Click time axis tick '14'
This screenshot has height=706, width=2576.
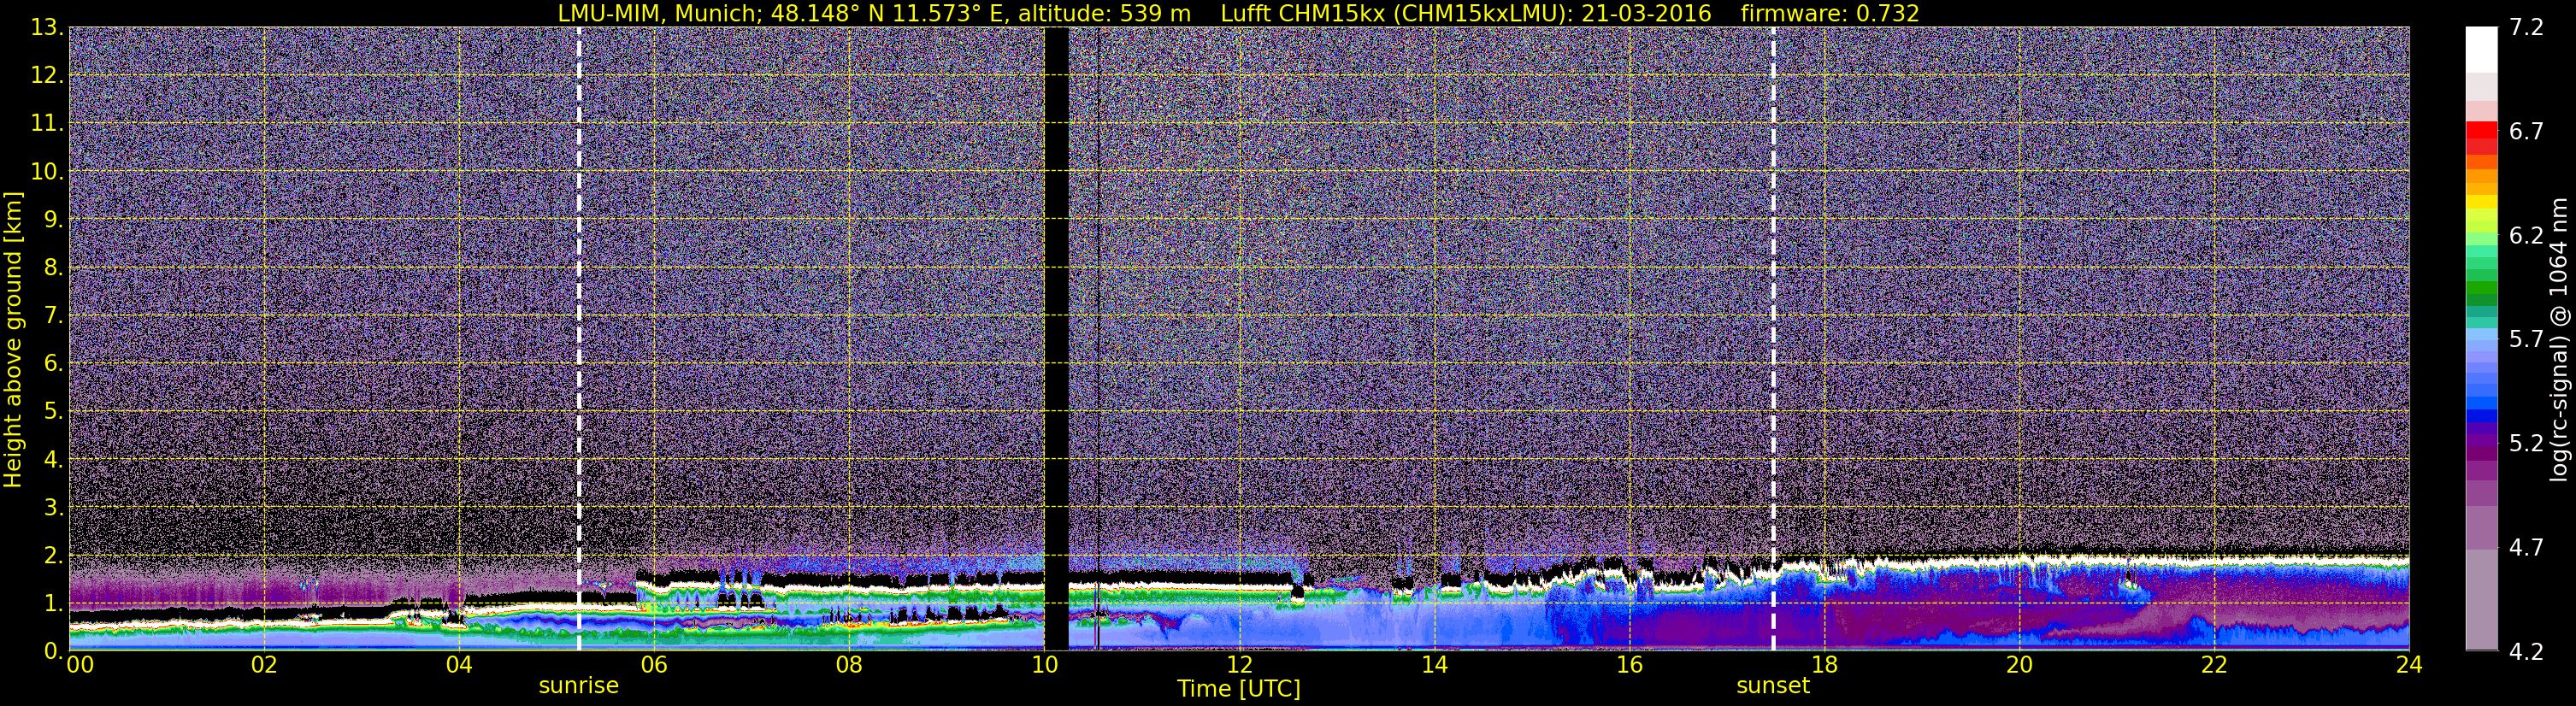coord(1434,666)
